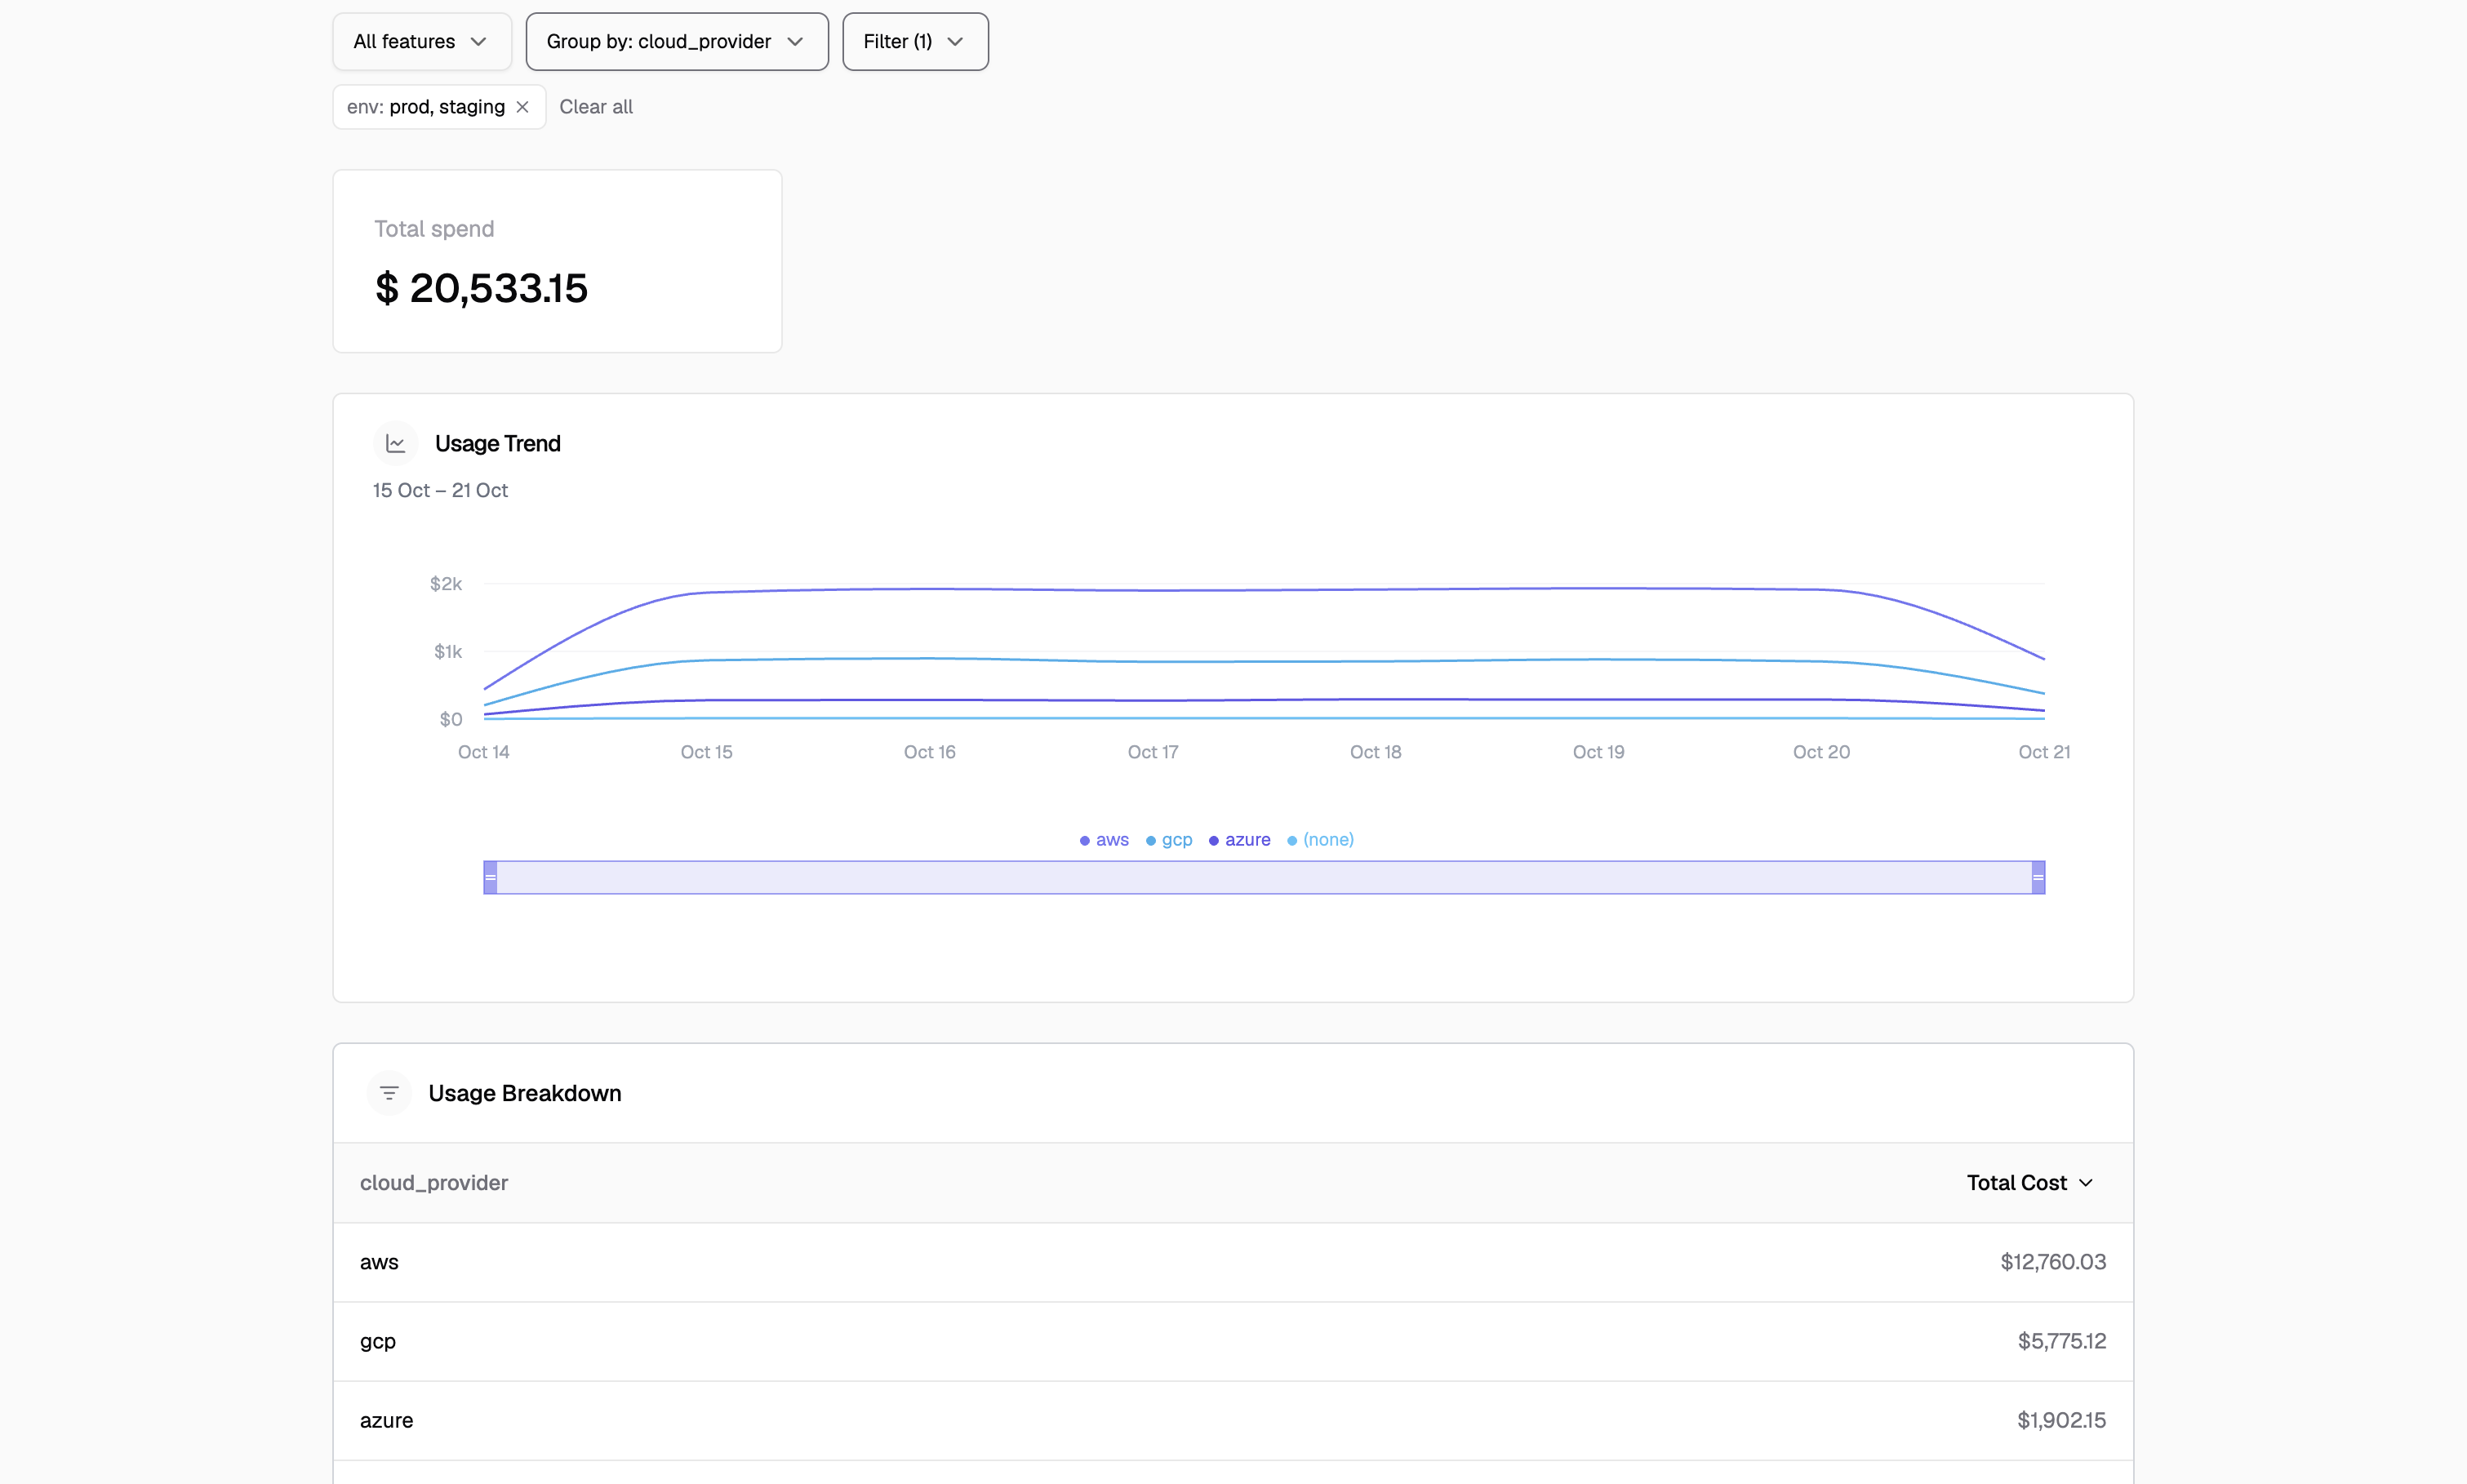
Task: Toggle the gcp legend series
Action: pyautogui.click(x=1168, y=840)
